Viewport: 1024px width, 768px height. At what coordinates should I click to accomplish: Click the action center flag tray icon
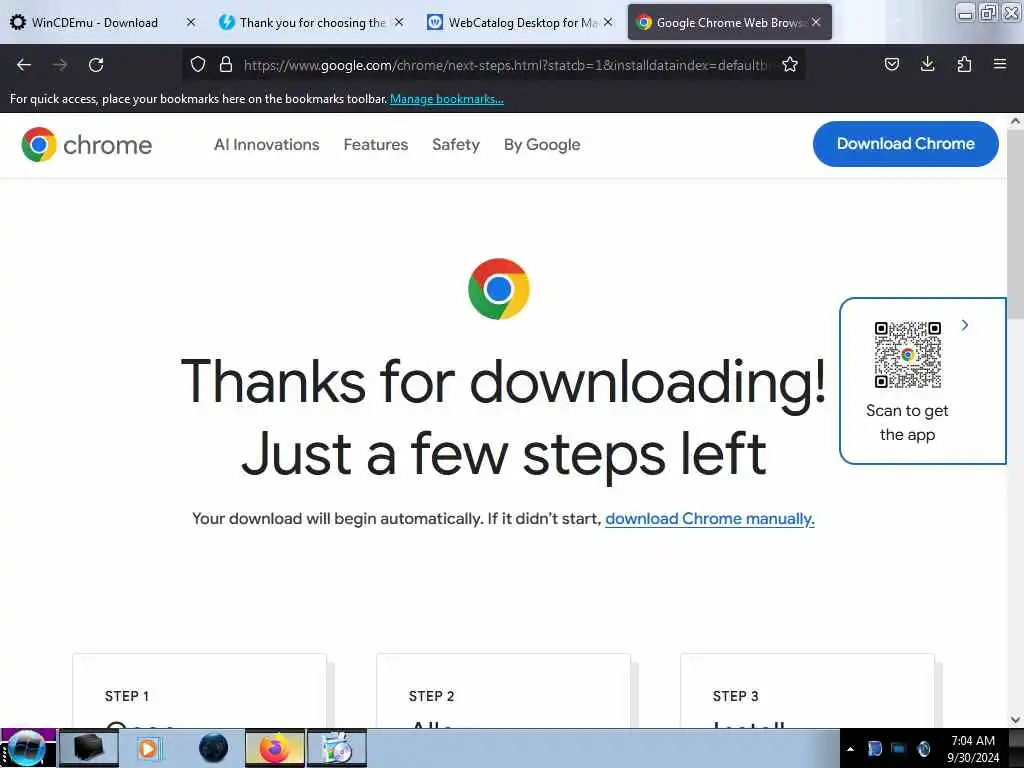click(x=875, y=748)
